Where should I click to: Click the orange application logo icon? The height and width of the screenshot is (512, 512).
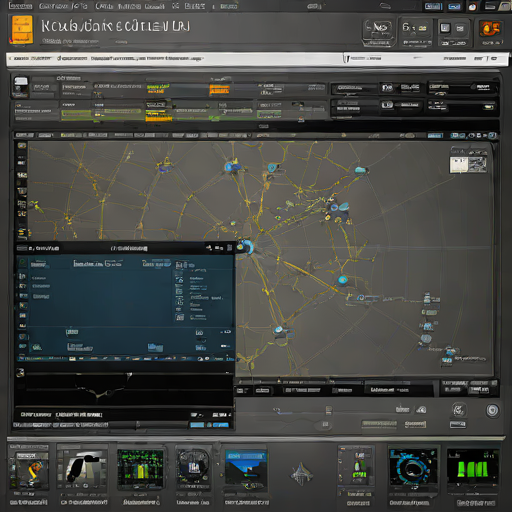coord(22,29)
